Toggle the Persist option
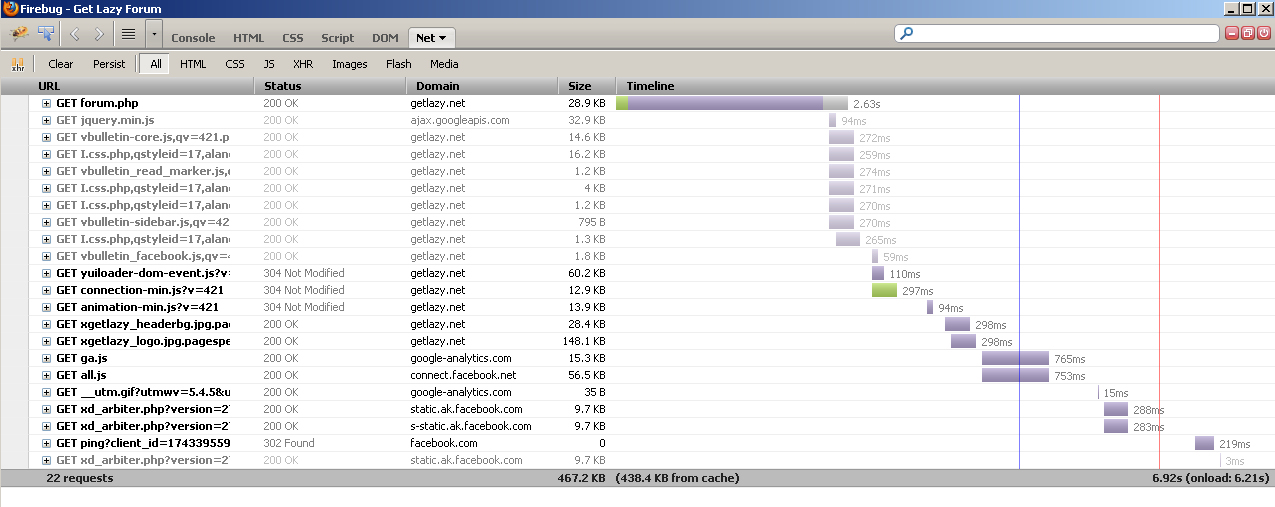This screenshot has width=1275, height=507. tap(109, 64)
